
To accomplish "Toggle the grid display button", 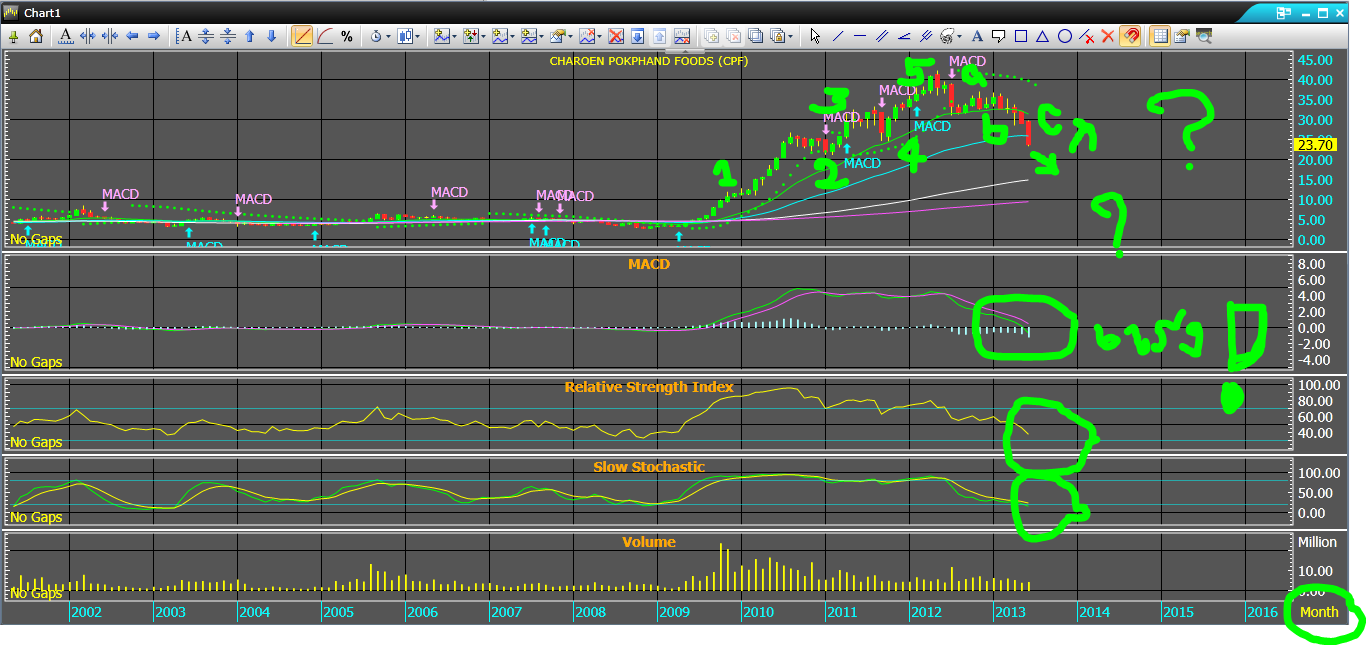I will (x=1160, y=36).
